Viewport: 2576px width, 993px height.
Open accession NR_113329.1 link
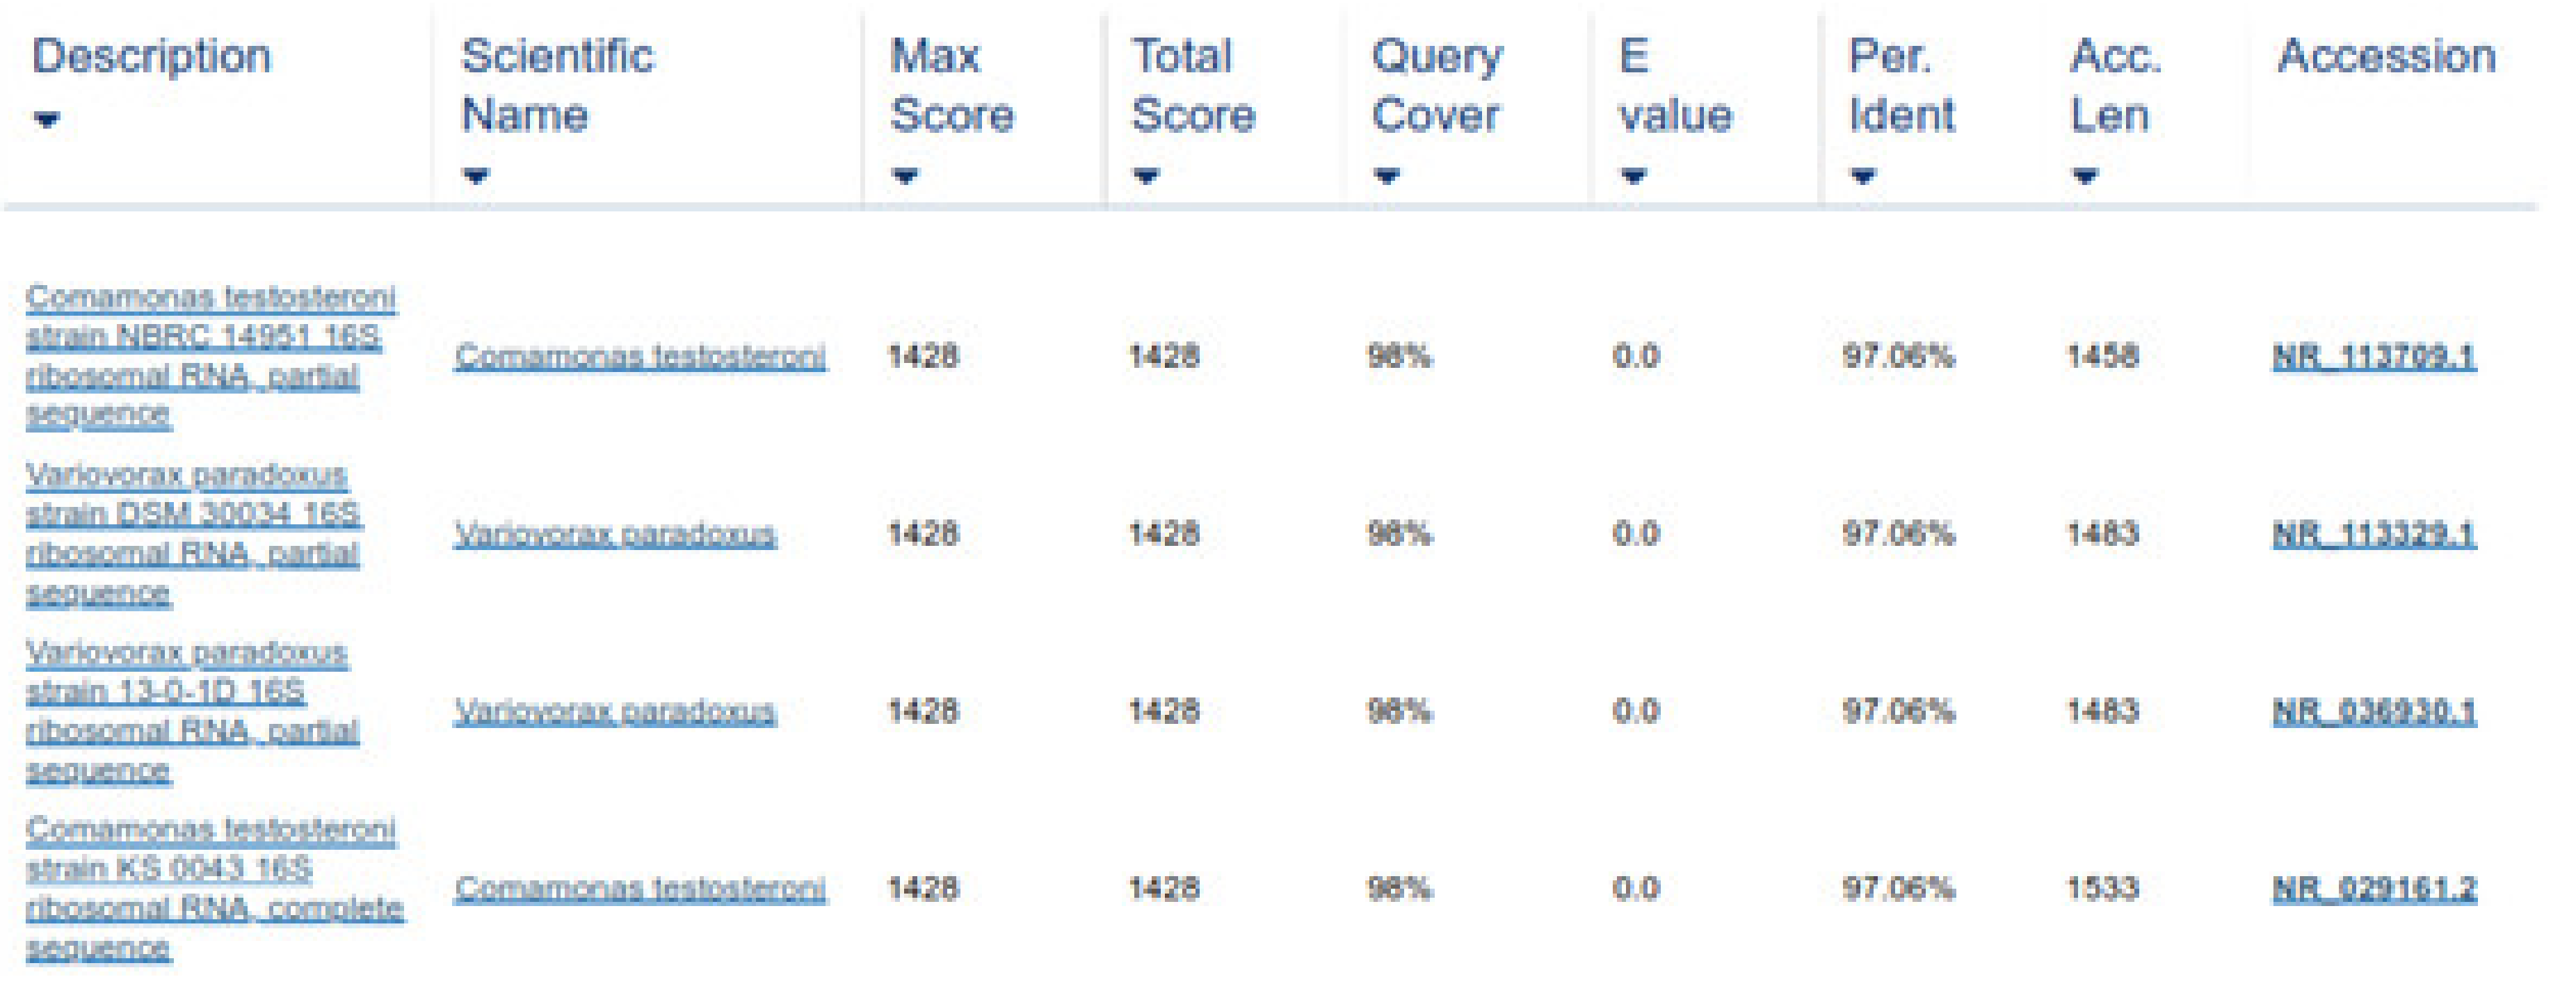[x=2374, y=533]
